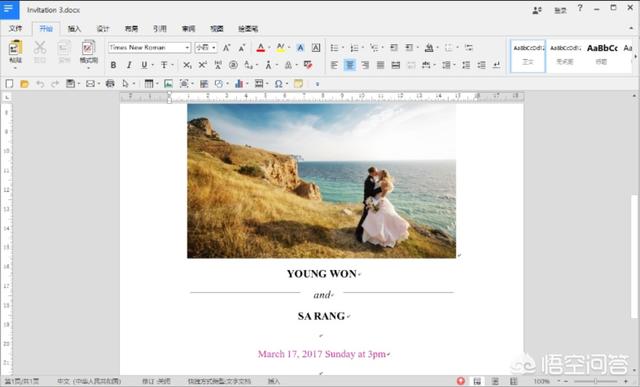
Task: Click the insert symbol omega icon
Action: (278, 84)
